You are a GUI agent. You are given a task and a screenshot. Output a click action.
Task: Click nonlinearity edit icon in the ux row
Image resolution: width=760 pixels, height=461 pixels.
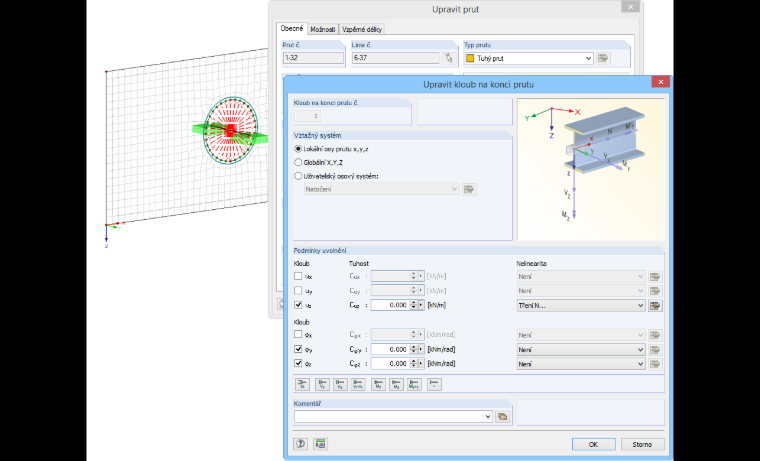click(x=655, y=276)
